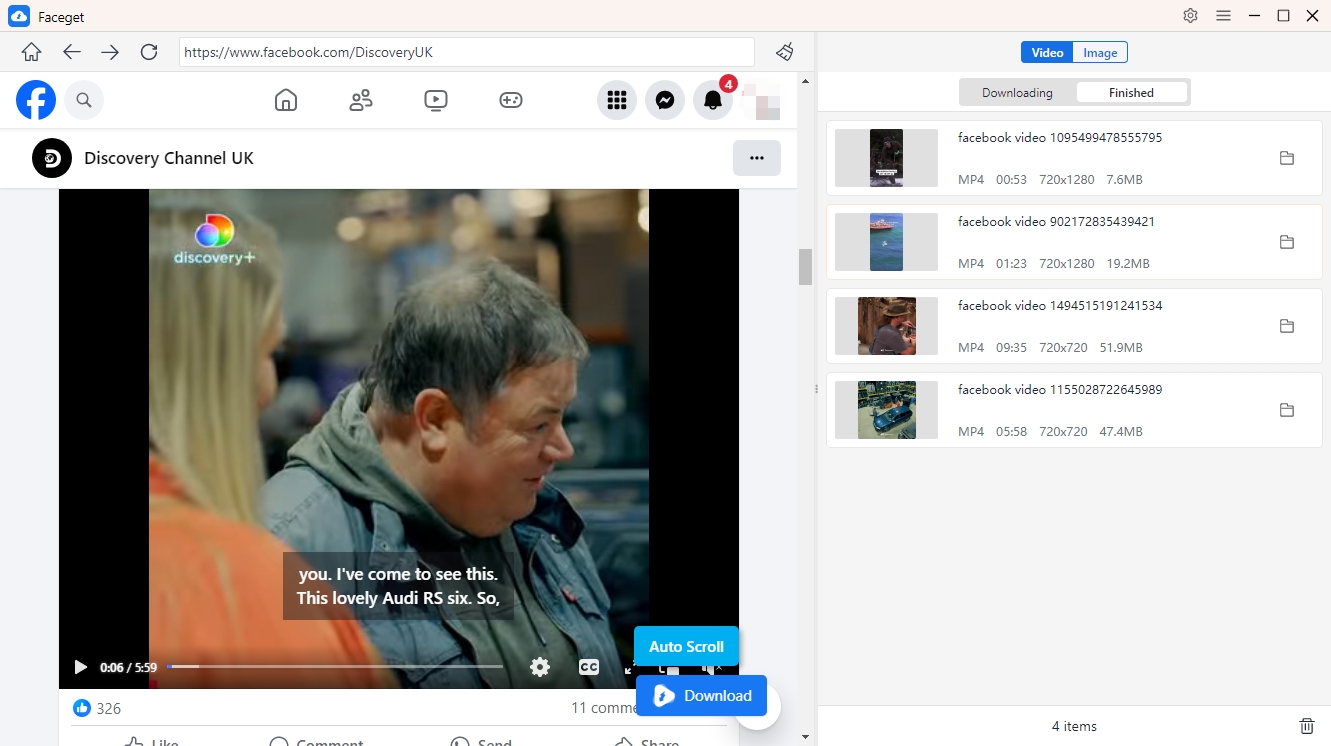1331x746 pixels.
Task: Click the scrollbar up arrow
Action: pos(805,79)
